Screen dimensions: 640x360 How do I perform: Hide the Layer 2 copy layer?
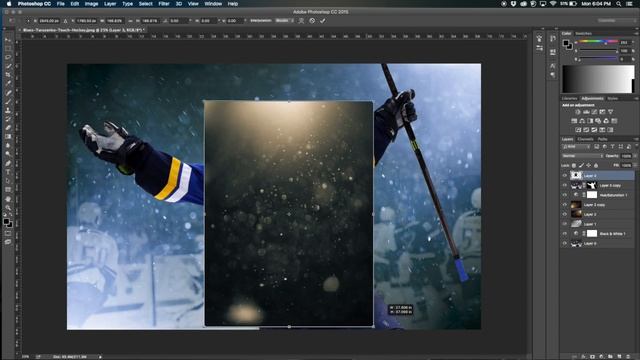[565, 204]
